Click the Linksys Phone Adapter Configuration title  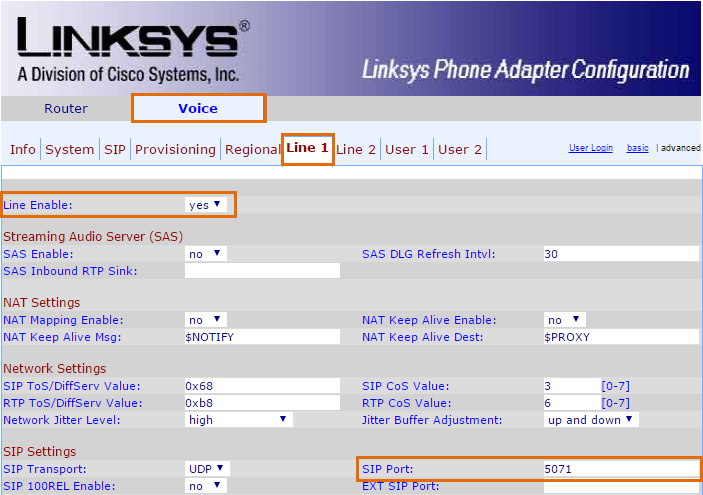click(x=525, y=70)
